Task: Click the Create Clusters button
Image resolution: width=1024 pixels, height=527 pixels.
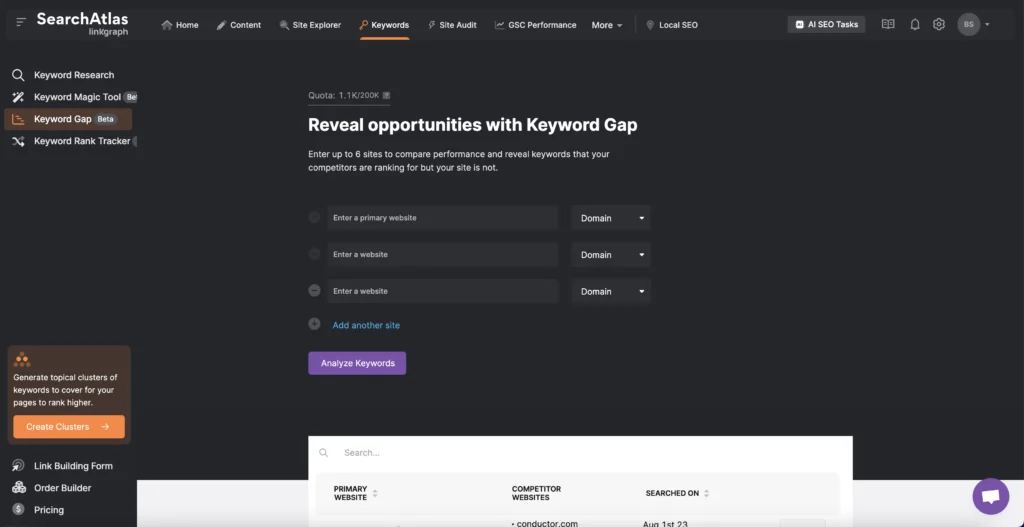Action: tap(69, 427)
